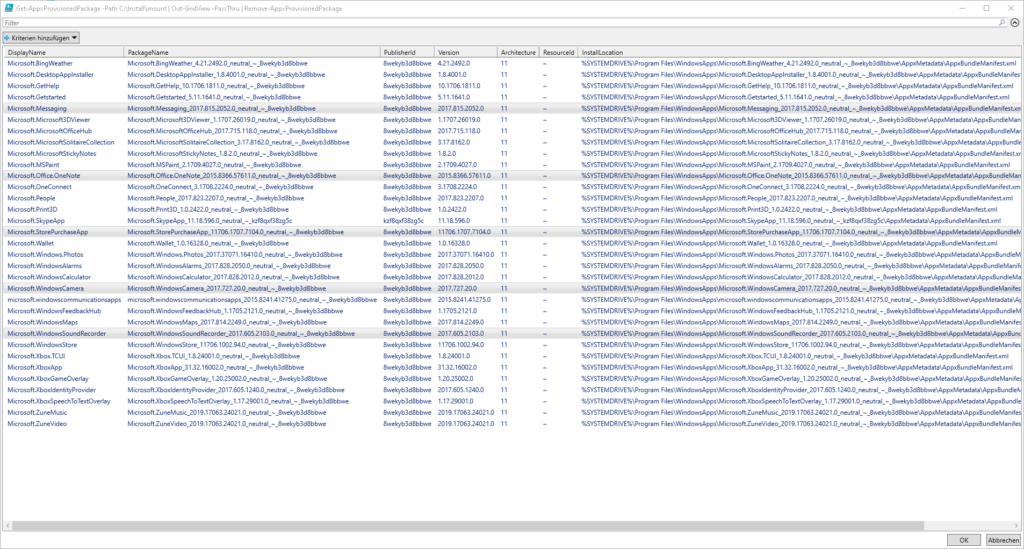Click the PowerShell window icon in the title bar
The height and width of the screenshot is (549, 1024).
pyautogui.click(x=8, y=8)
